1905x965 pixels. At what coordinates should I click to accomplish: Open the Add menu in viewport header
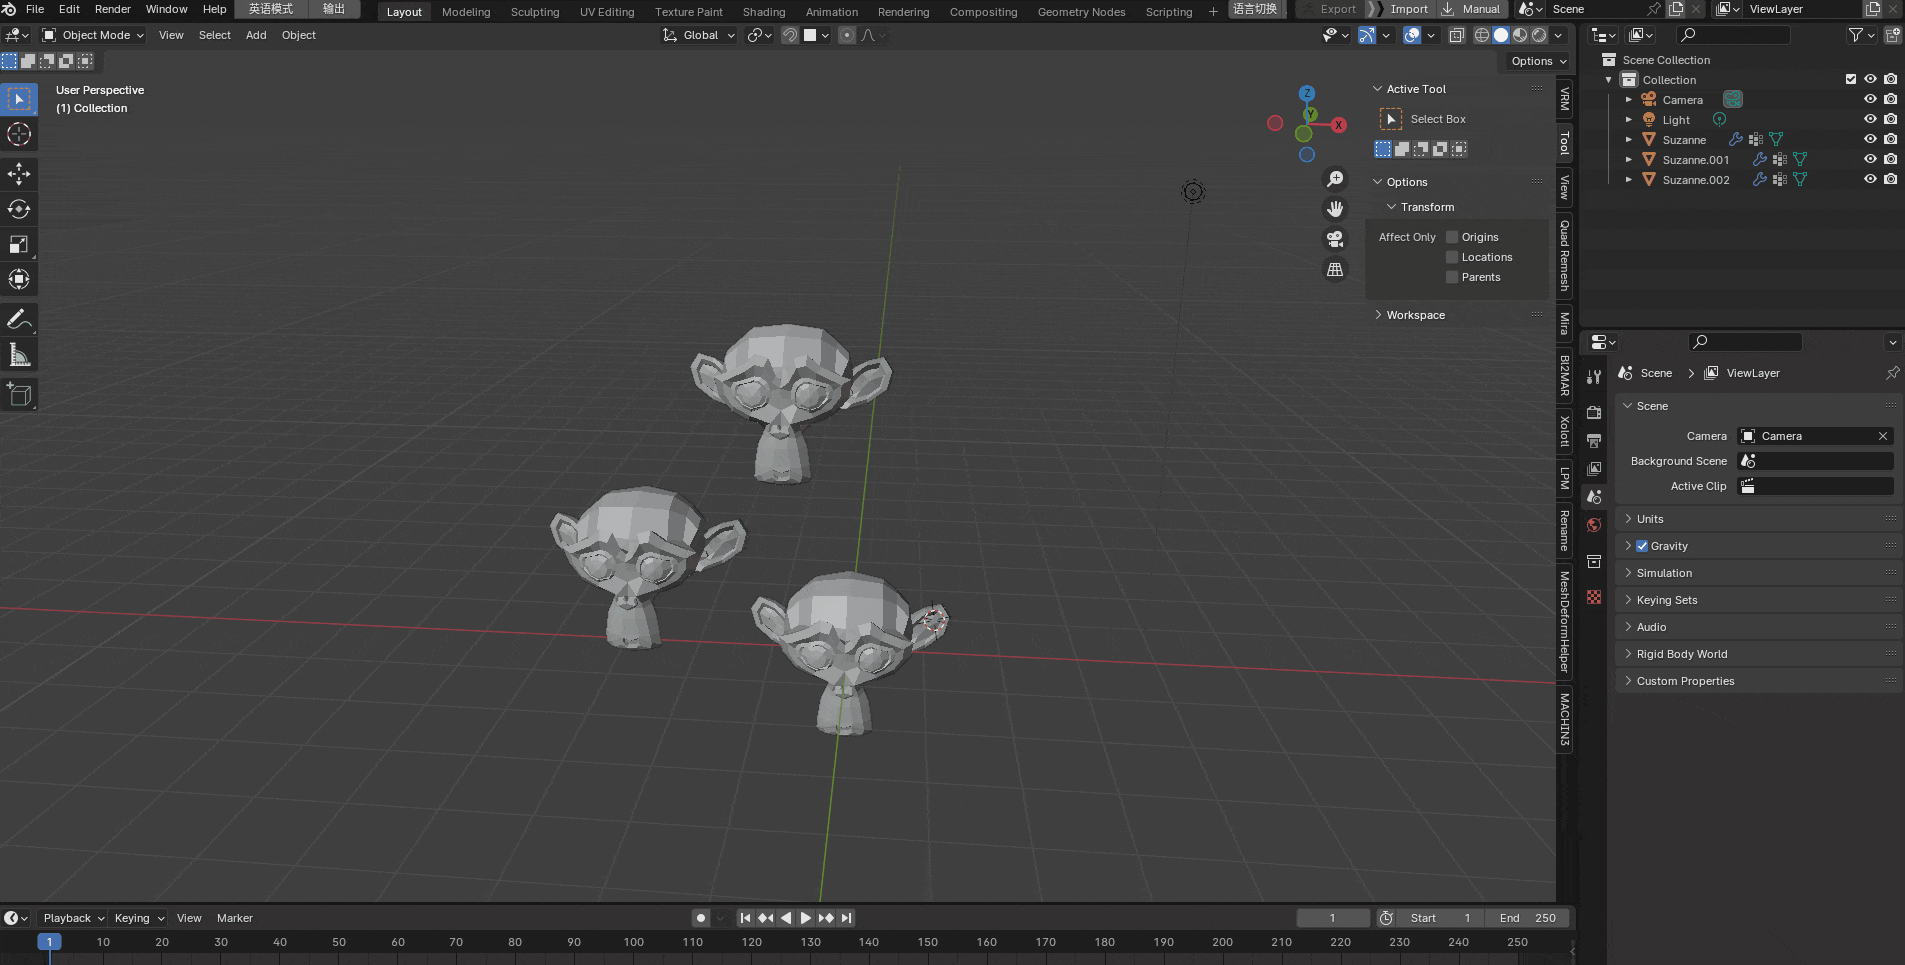(256, 35)
